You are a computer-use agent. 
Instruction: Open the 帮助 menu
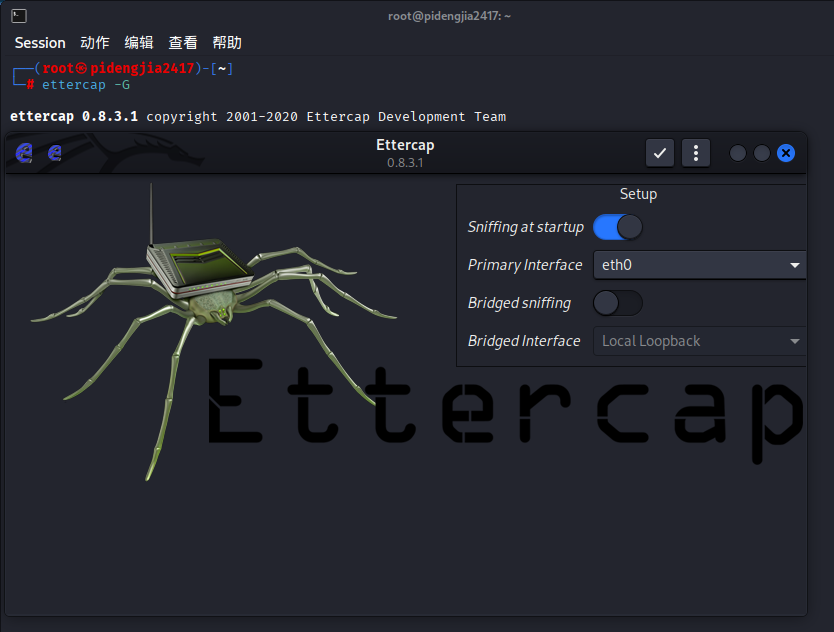227,43
